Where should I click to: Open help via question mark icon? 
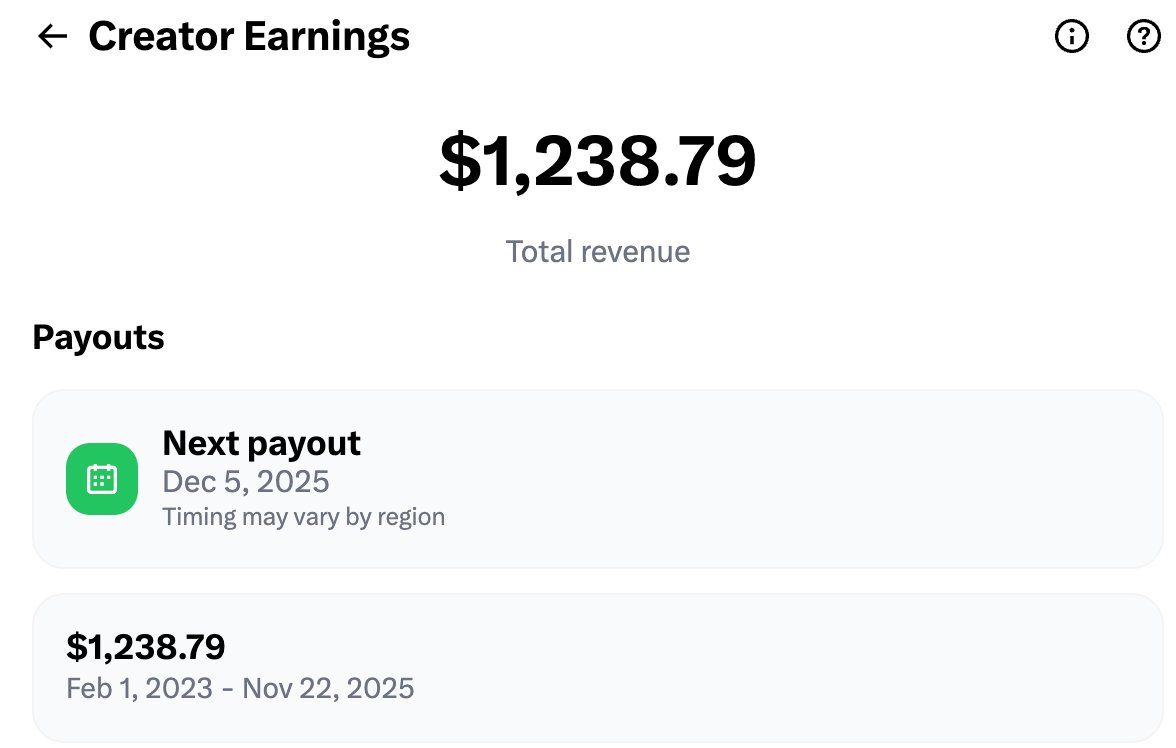point(1143,37)
